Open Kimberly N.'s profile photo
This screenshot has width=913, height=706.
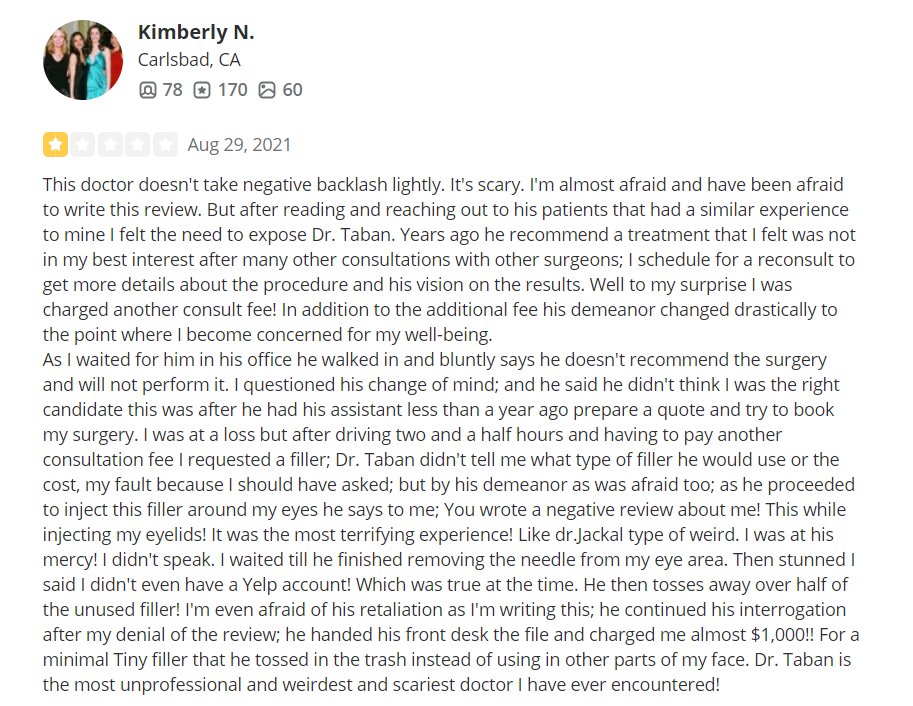tap(83, 60)
